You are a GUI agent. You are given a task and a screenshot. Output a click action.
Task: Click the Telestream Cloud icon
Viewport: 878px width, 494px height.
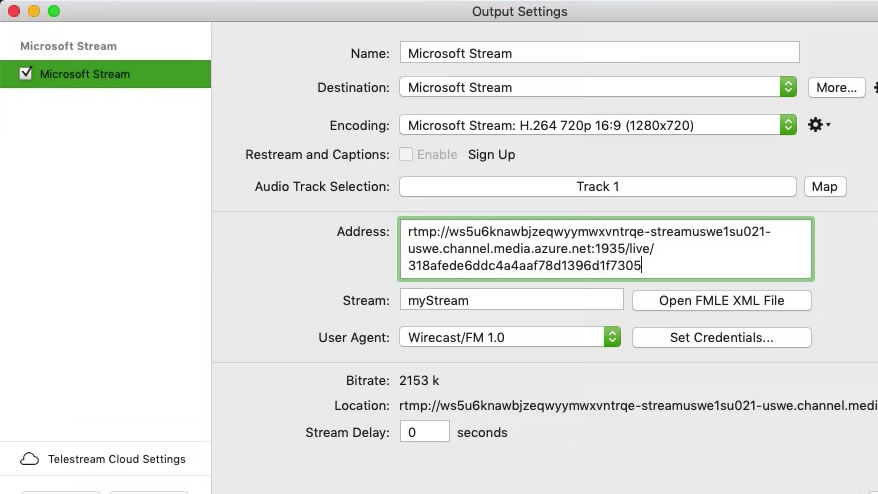click(30, 459)
